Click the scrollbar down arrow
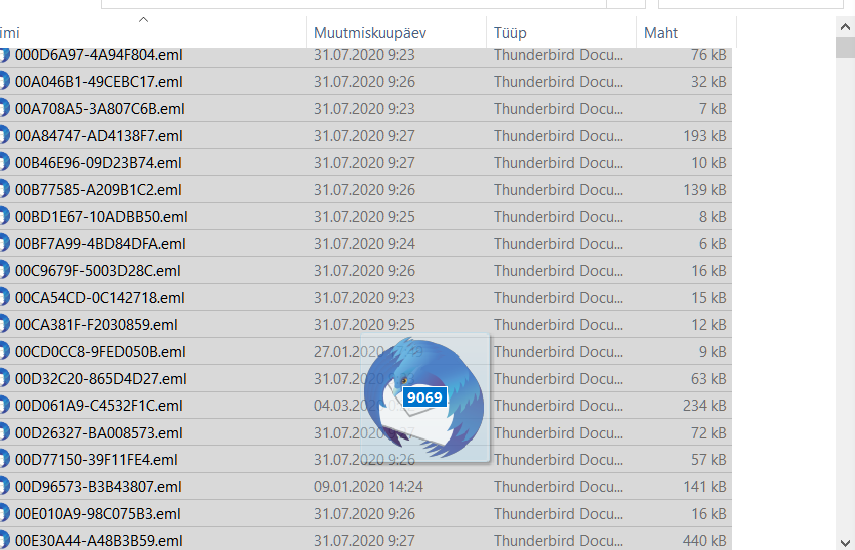The width and height of the screenshot is (855, 550). click(845, 542)
